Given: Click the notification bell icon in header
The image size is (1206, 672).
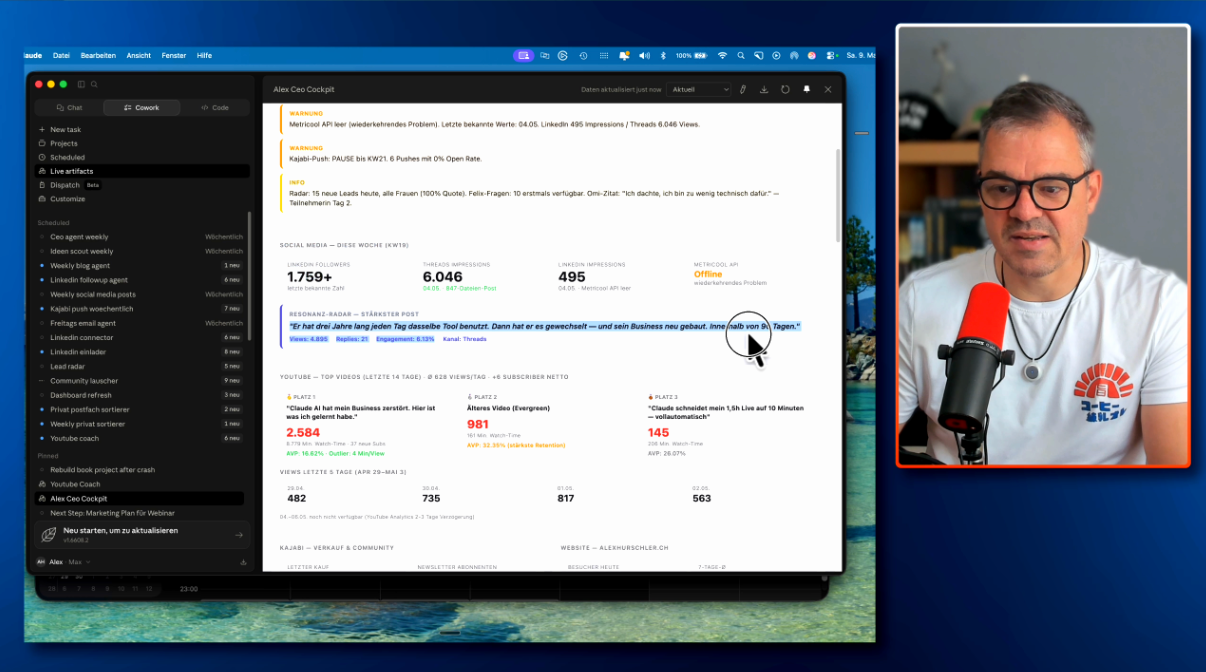Looking at the screenshot, I should (x=807, y=89).
